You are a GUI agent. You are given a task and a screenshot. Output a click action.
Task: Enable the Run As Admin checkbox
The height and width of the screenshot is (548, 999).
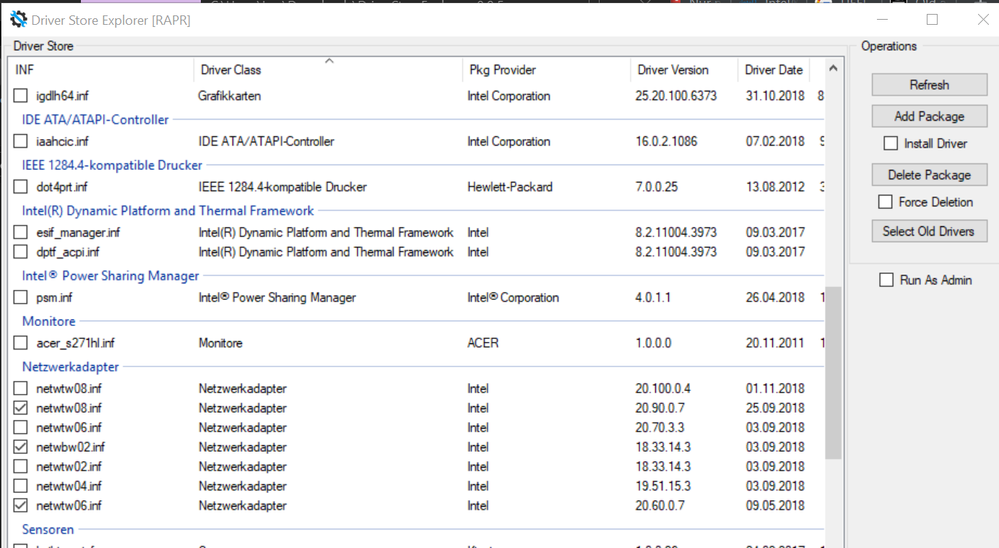(x=886, y=280)
